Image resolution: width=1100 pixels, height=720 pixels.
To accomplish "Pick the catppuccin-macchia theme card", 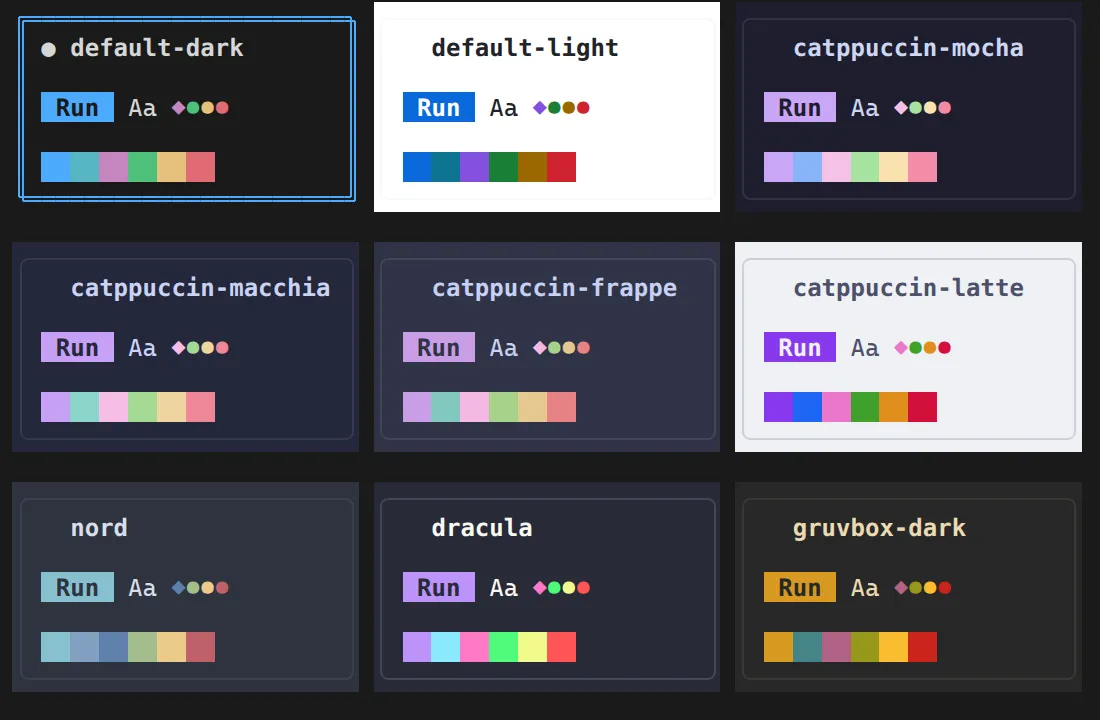I will pyautogui.click(x=187, y=349).
